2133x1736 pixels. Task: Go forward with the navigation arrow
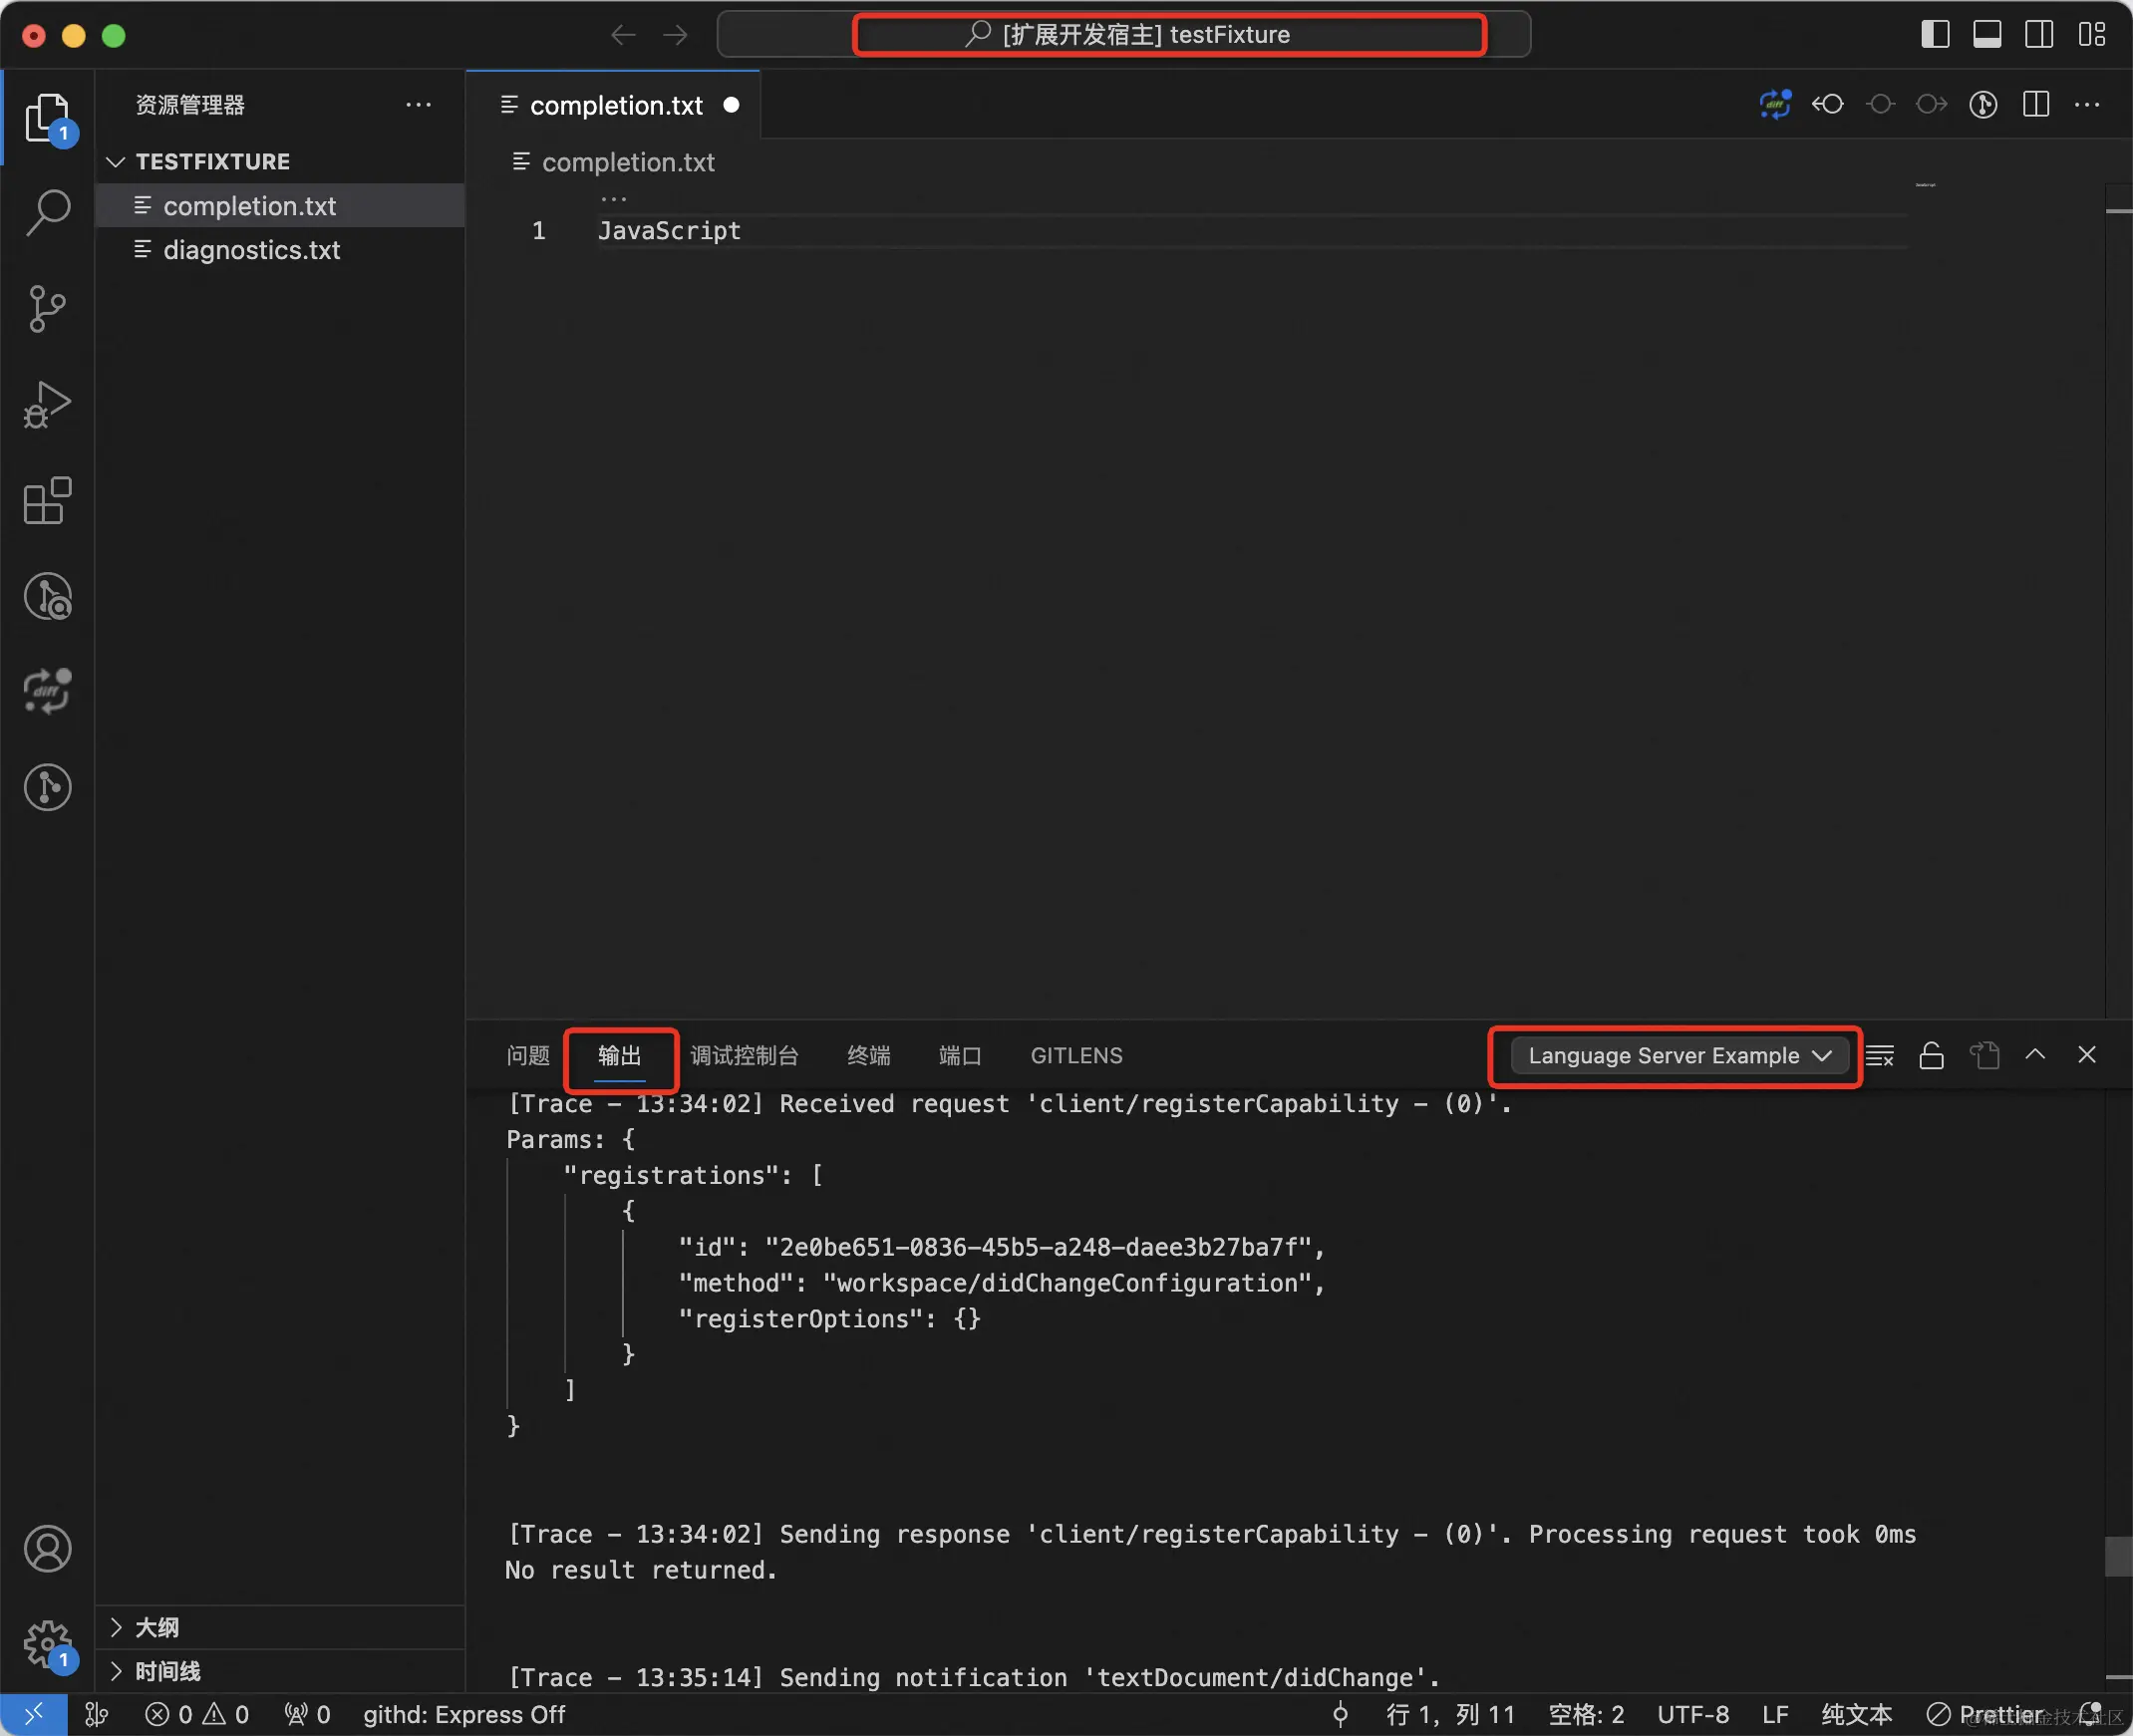[x=676, y=35]
